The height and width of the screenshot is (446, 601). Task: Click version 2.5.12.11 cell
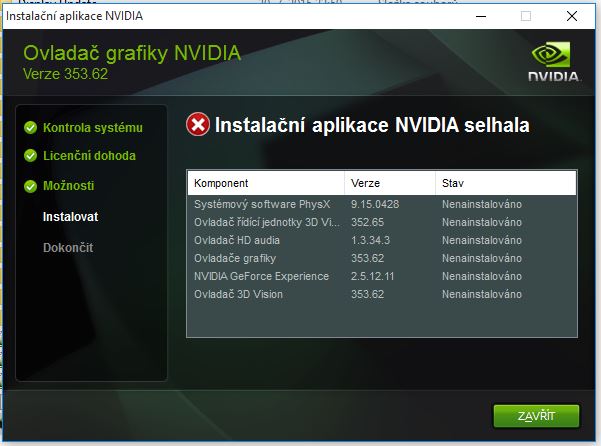tap(372, 276)
